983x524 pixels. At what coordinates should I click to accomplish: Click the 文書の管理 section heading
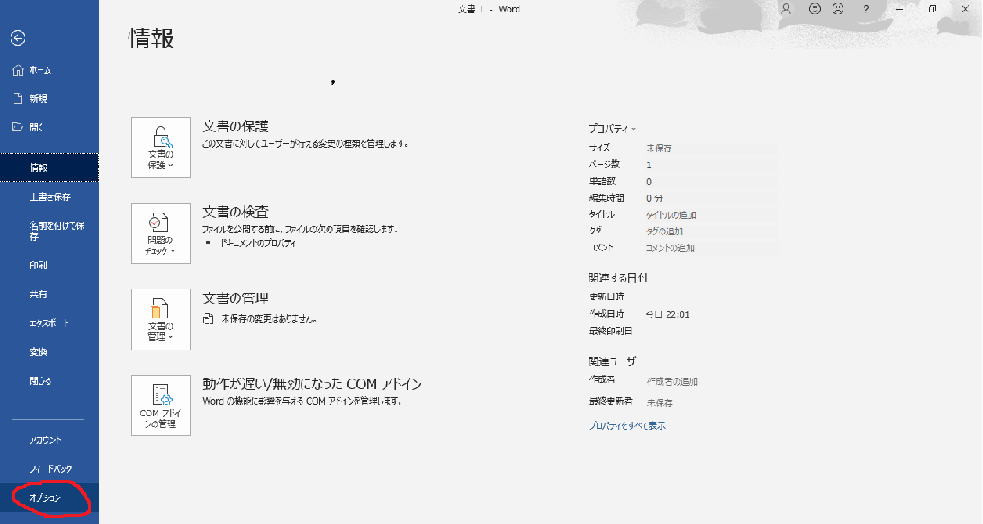[x=236, y=298]
